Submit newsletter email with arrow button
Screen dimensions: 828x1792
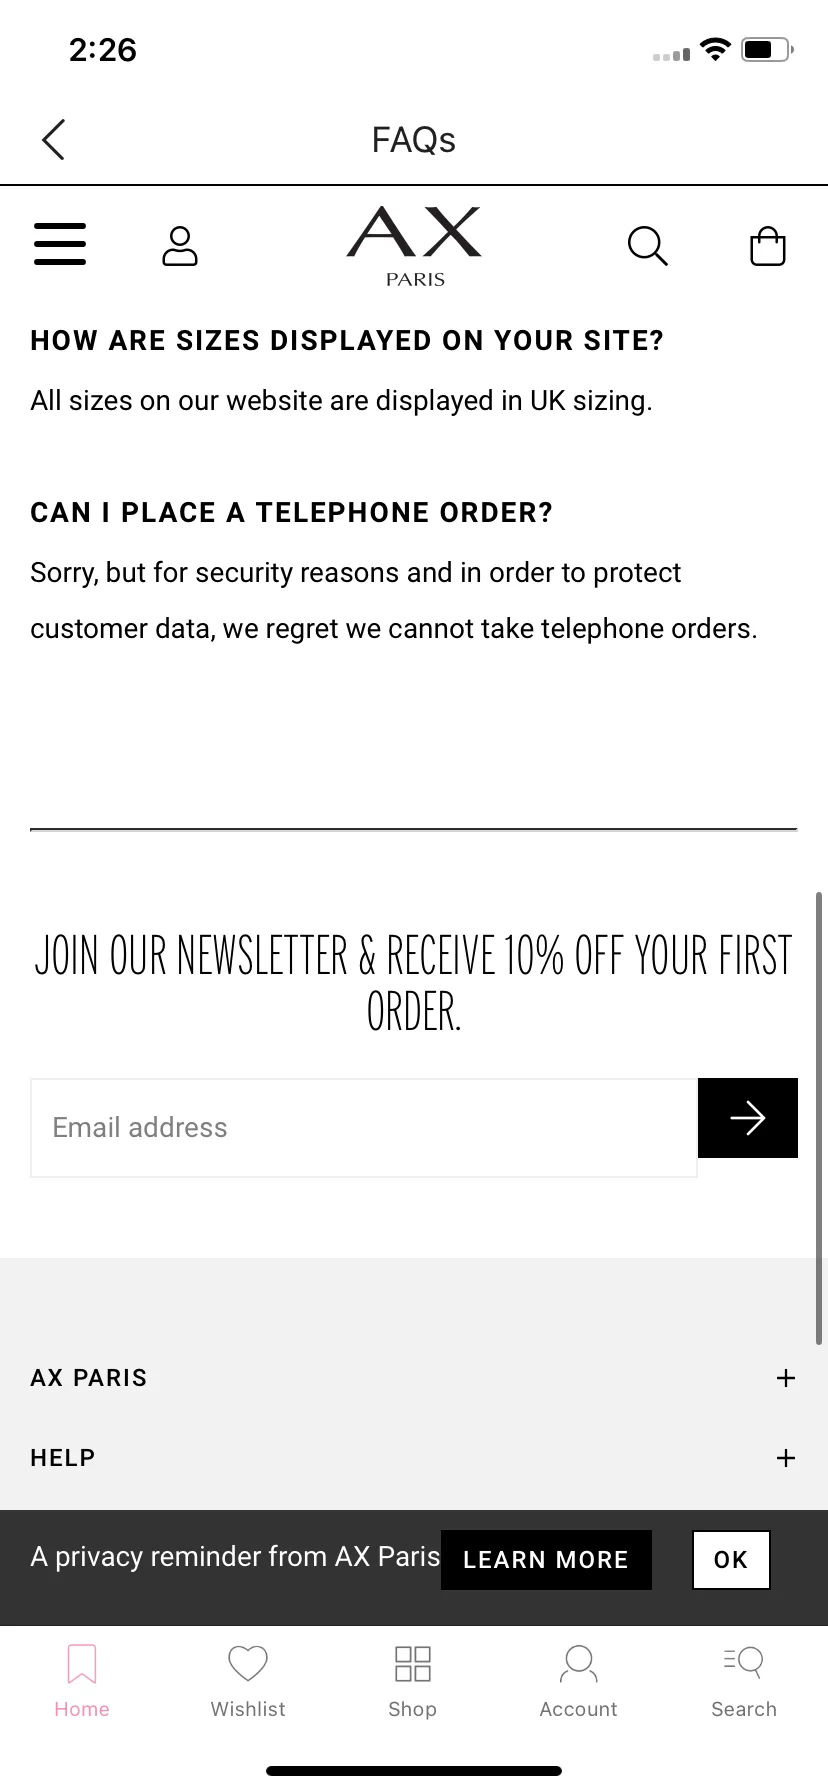click(x=747, y=1118)
